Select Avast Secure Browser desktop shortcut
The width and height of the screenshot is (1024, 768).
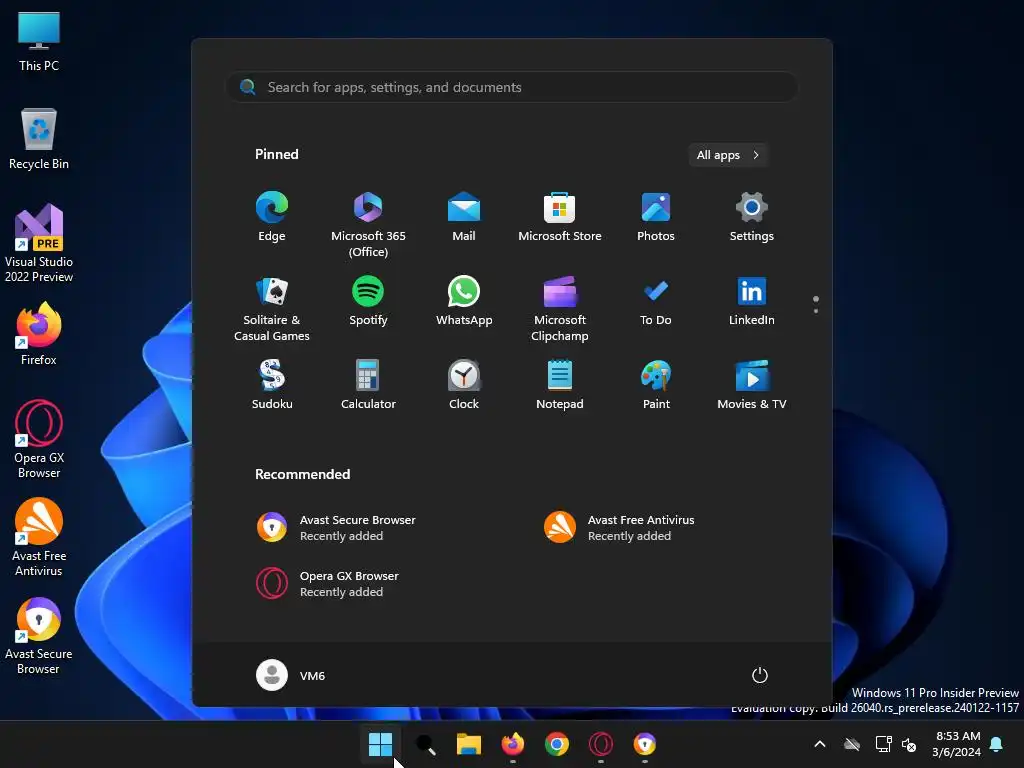point(39,635)
